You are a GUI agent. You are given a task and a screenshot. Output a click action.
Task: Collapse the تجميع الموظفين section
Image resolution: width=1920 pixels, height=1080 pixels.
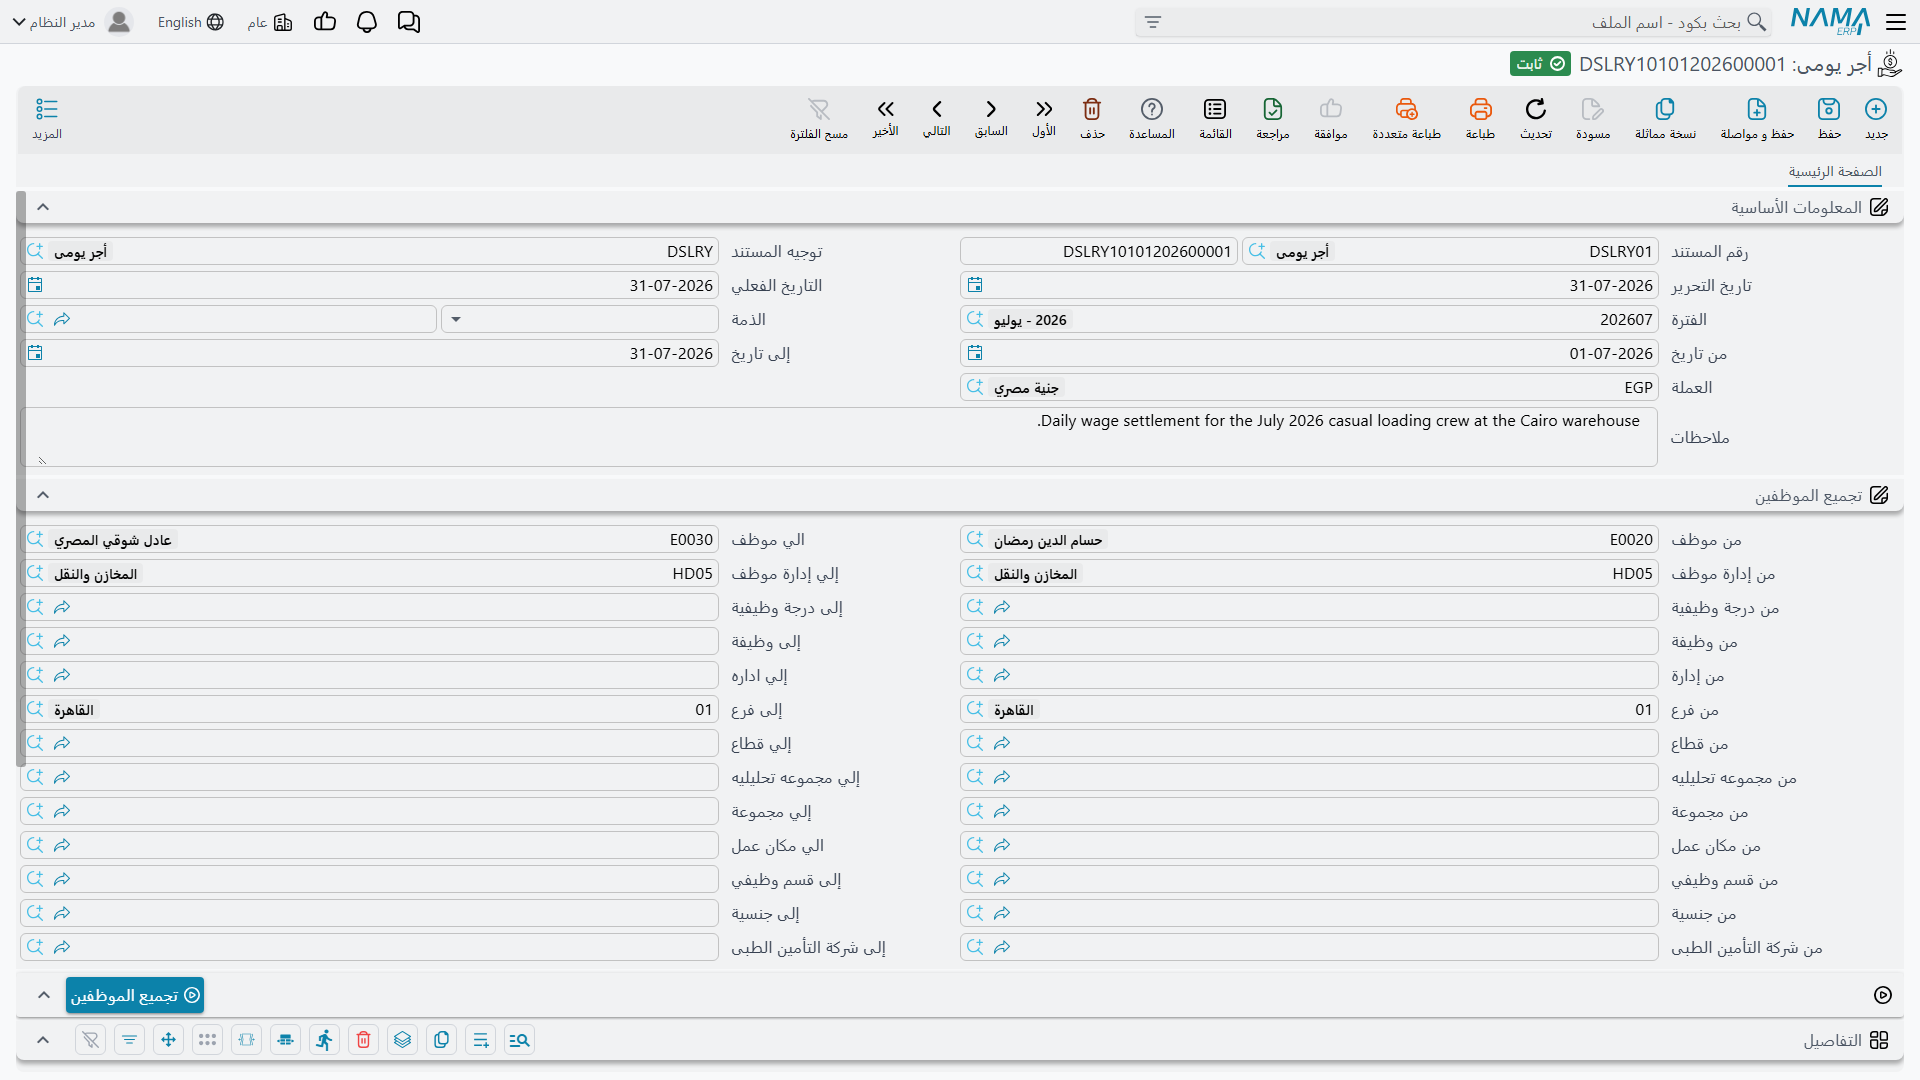[43, 495]
